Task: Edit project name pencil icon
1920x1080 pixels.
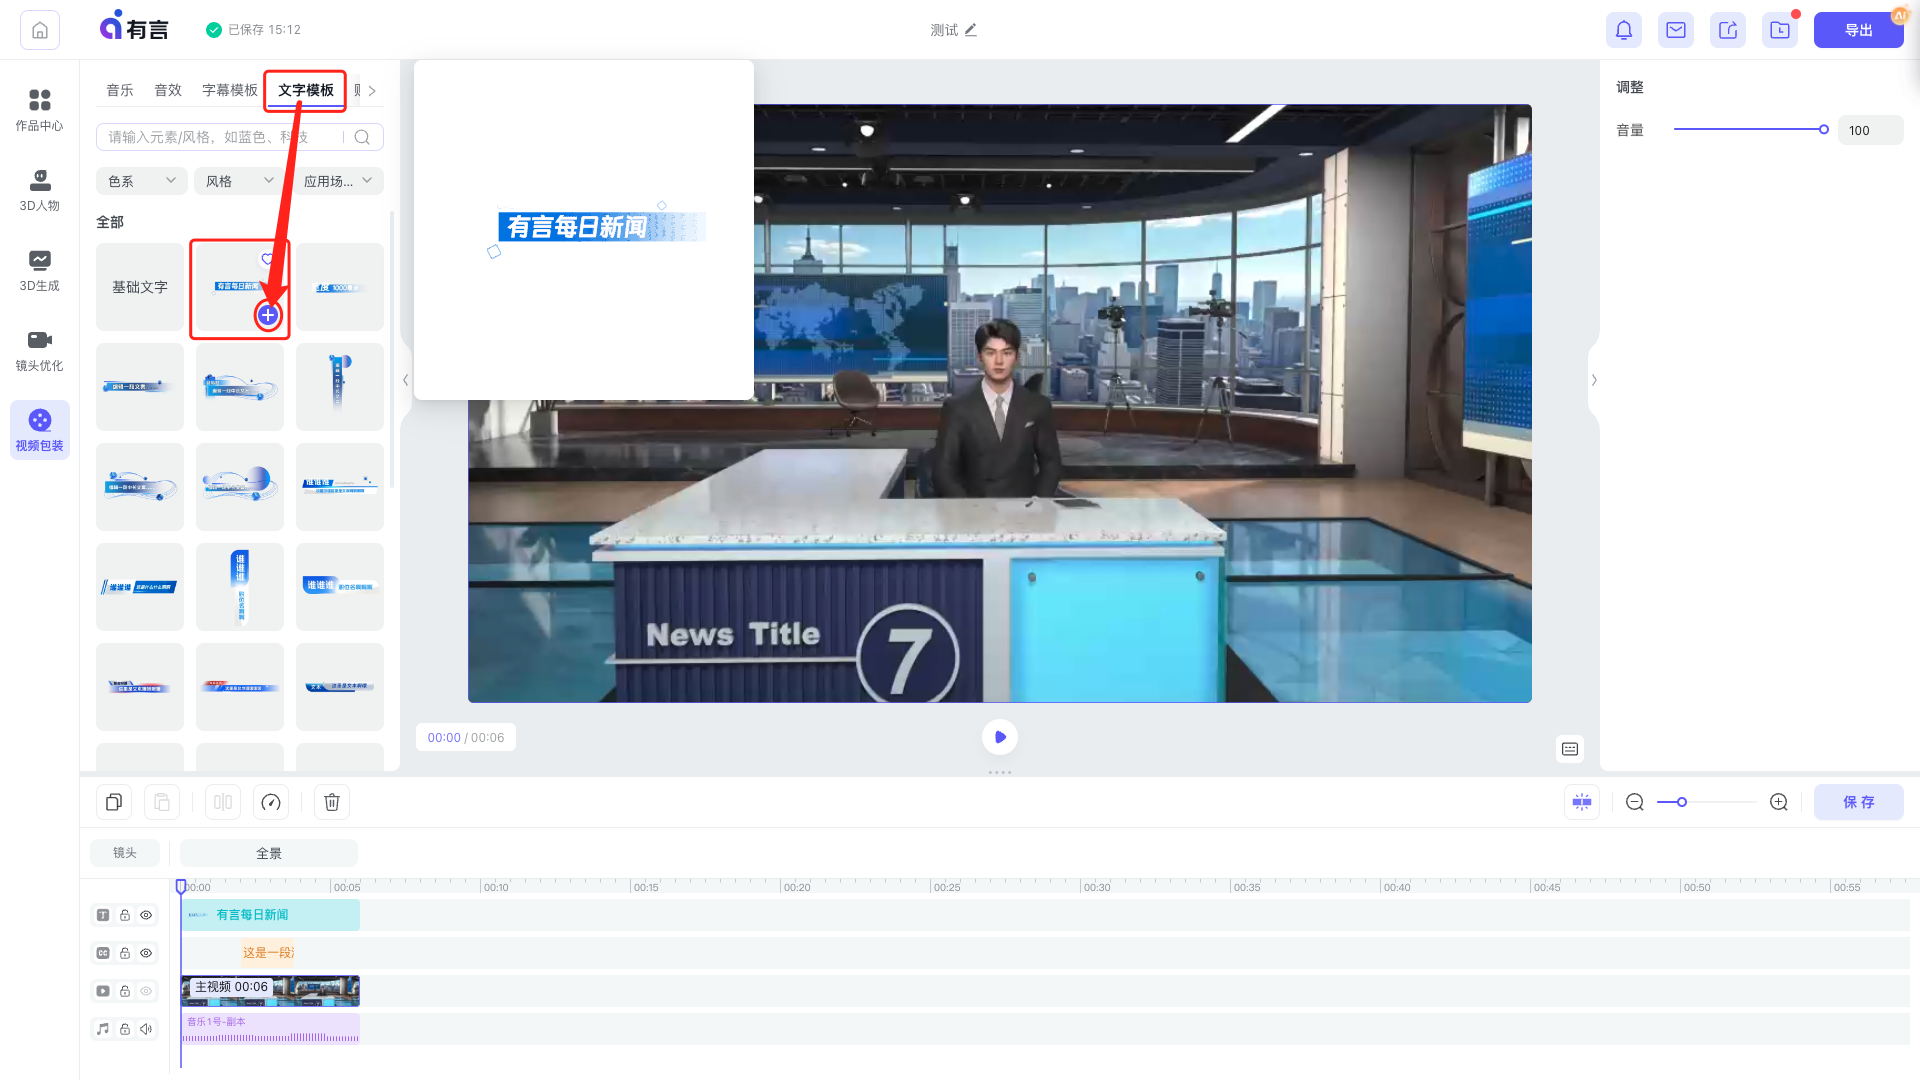Action: [x=971, y=30]
